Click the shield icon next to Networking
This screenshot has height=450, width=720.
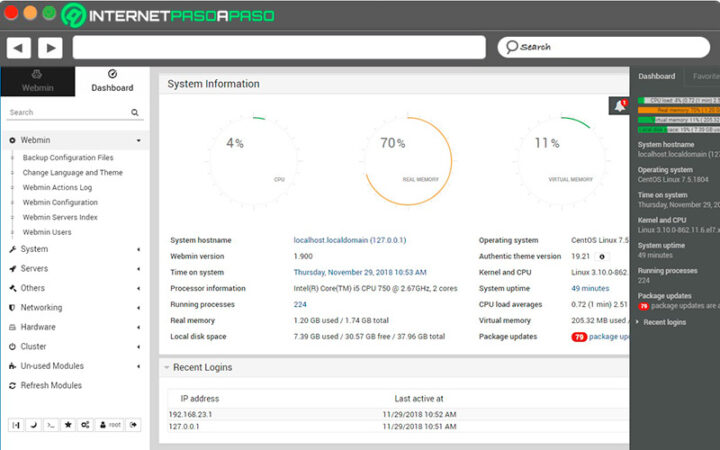[x=12, y=308]
